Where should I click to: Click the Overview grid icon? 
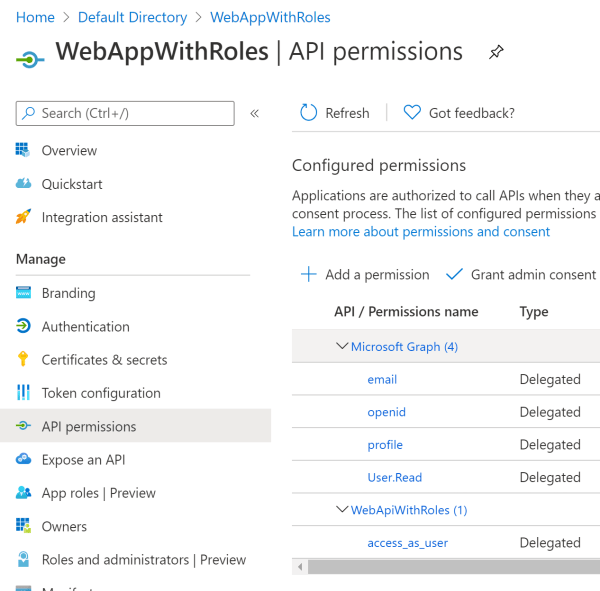[23, 150]
